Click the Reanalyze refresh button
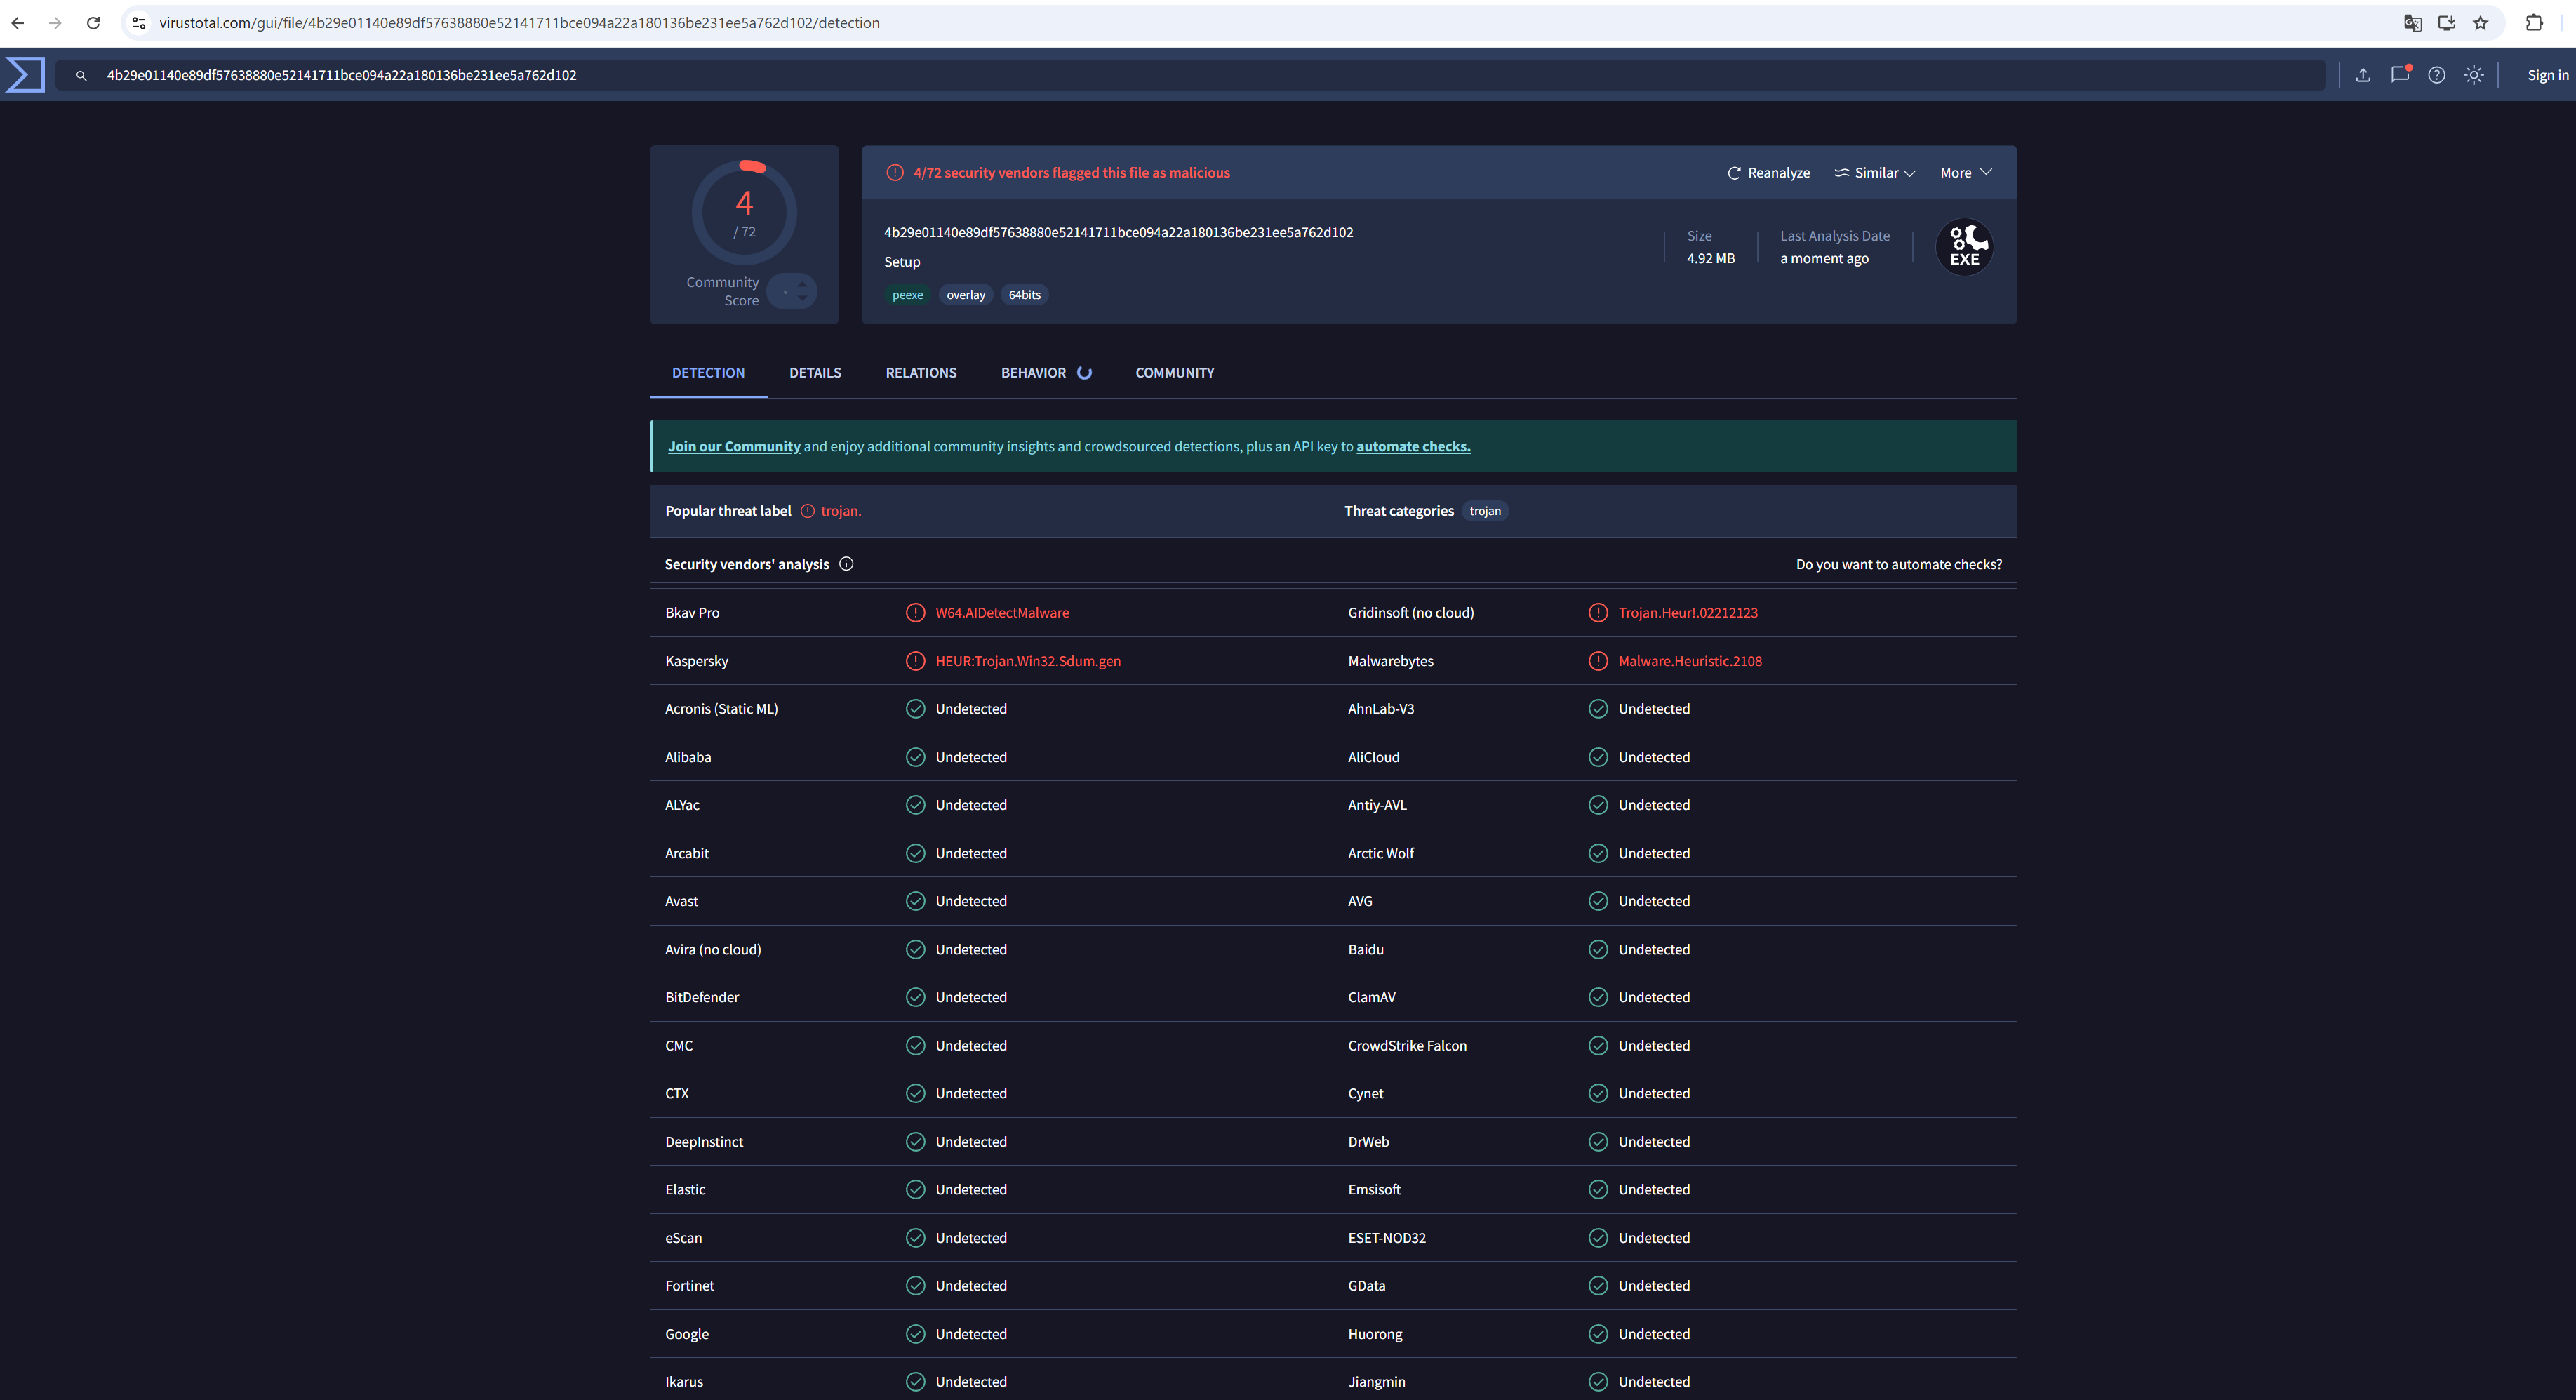Image resolution: width=2576 pixels, height=1400 pixels. click(1768, 173)
